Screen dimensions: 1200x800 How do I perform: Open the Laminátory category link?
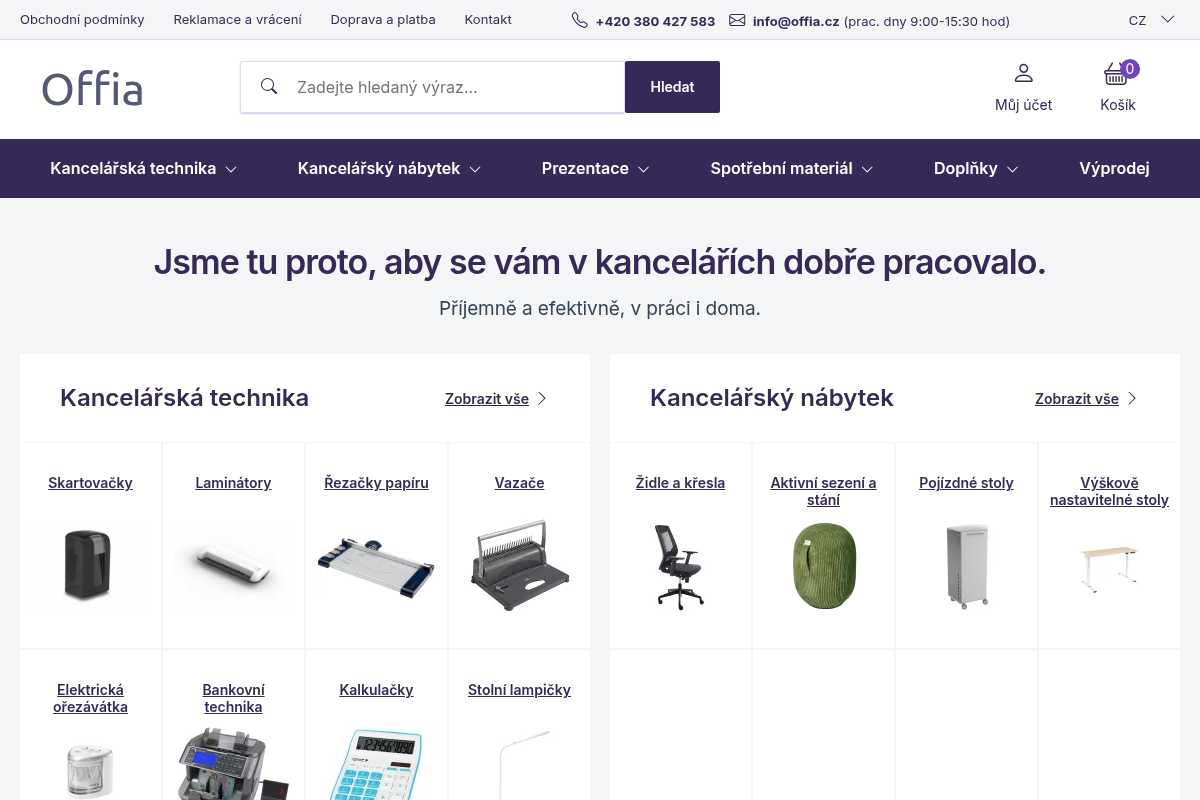tap(233, 483)
